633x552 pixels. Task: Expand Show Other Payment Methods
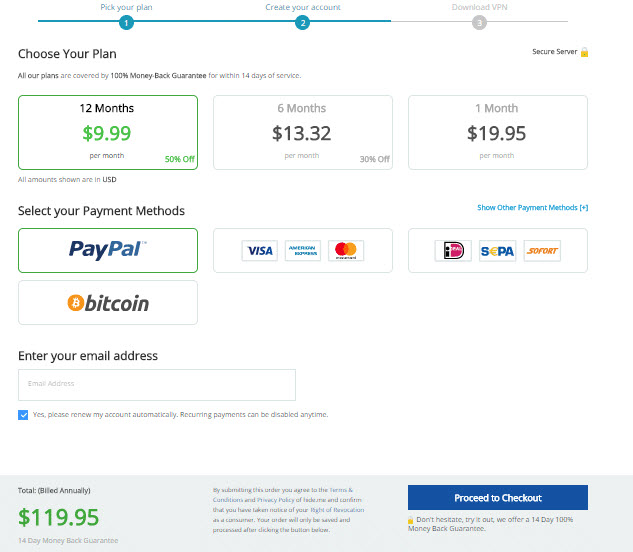[x=532, y=208]
